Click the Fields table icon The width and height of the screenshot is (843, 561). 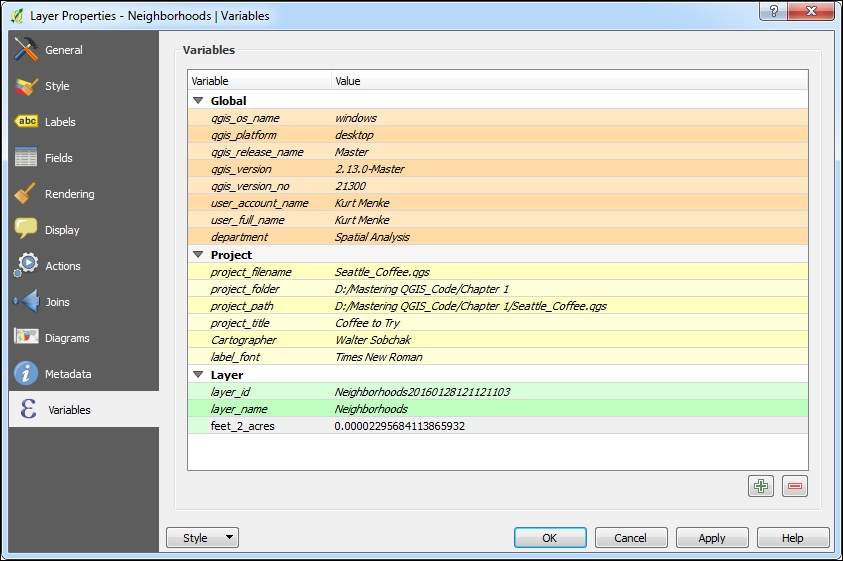27,158
